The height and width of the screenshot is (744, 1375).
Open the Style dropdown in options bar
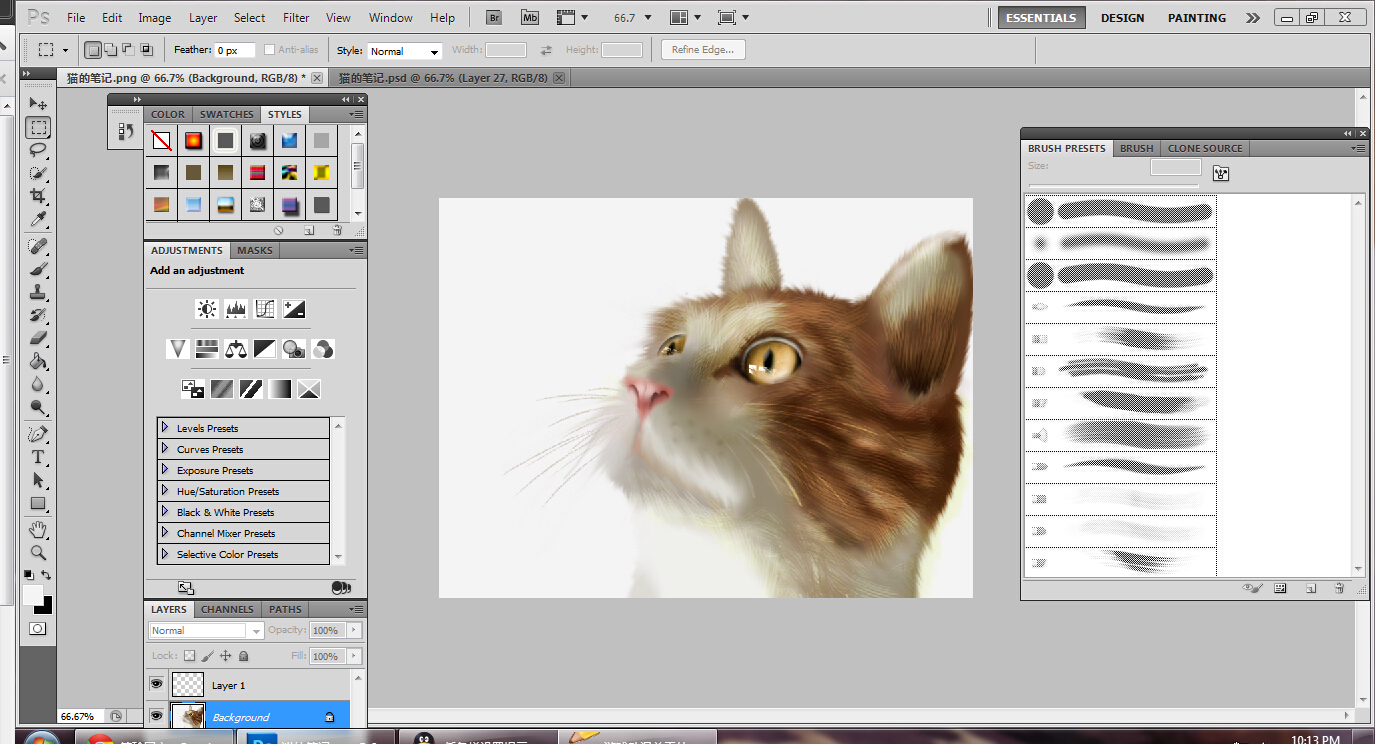point(405,51)
